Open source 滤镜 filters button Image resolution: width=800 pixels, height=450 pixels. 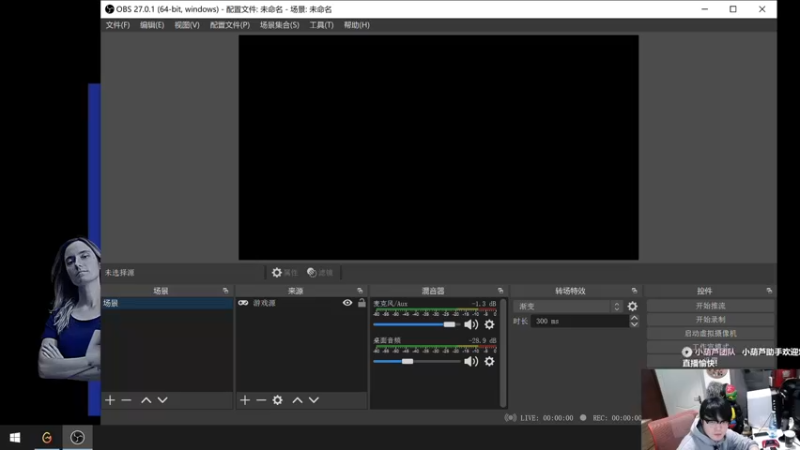click(320, 272)
